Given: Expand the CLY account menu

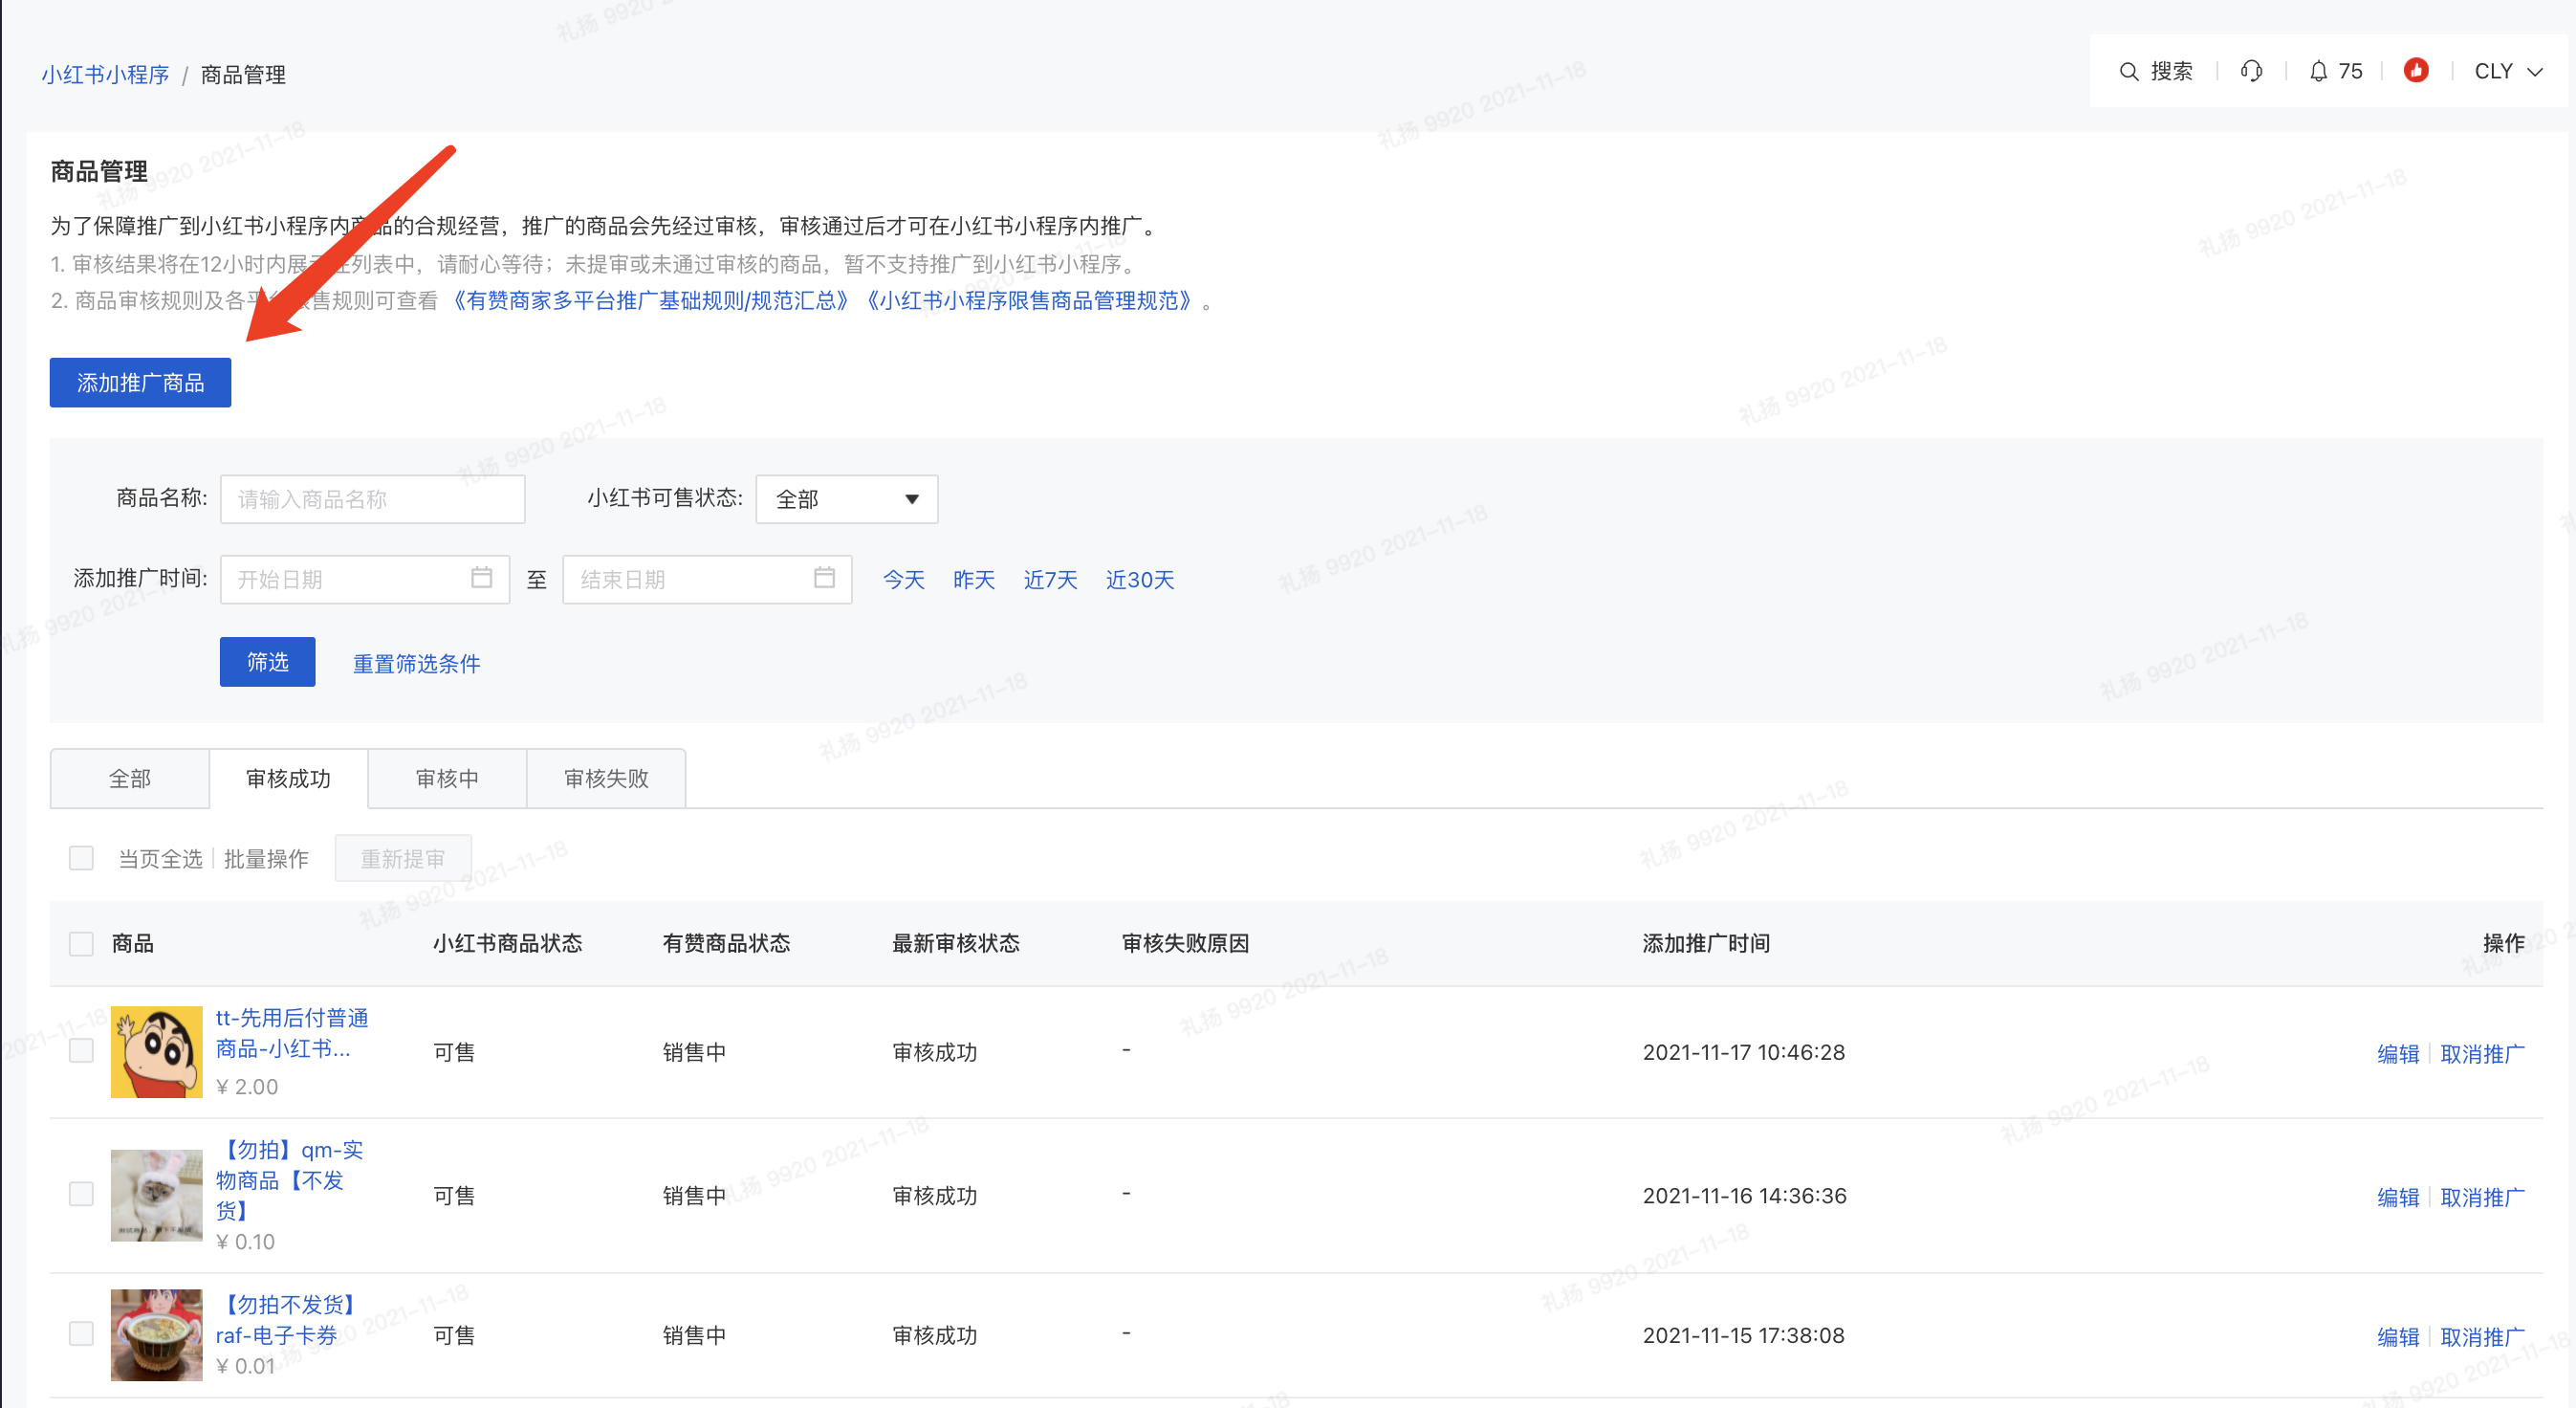Looking at the screenshot, I should pos(2507,72).
